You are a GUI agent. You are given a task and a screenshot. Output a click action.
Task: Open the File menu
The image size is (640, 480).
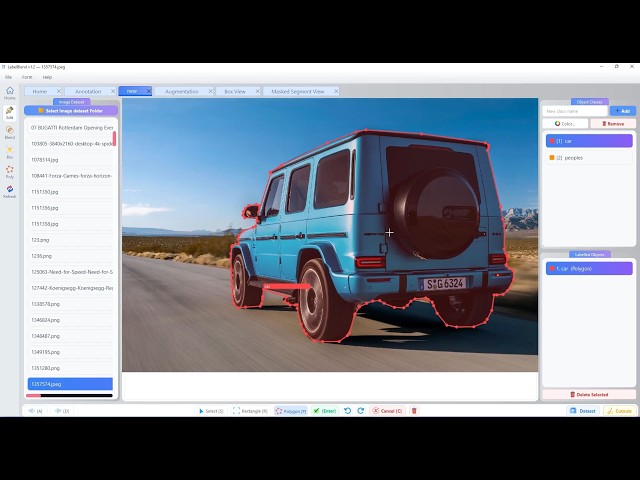(x=8, y=77)
